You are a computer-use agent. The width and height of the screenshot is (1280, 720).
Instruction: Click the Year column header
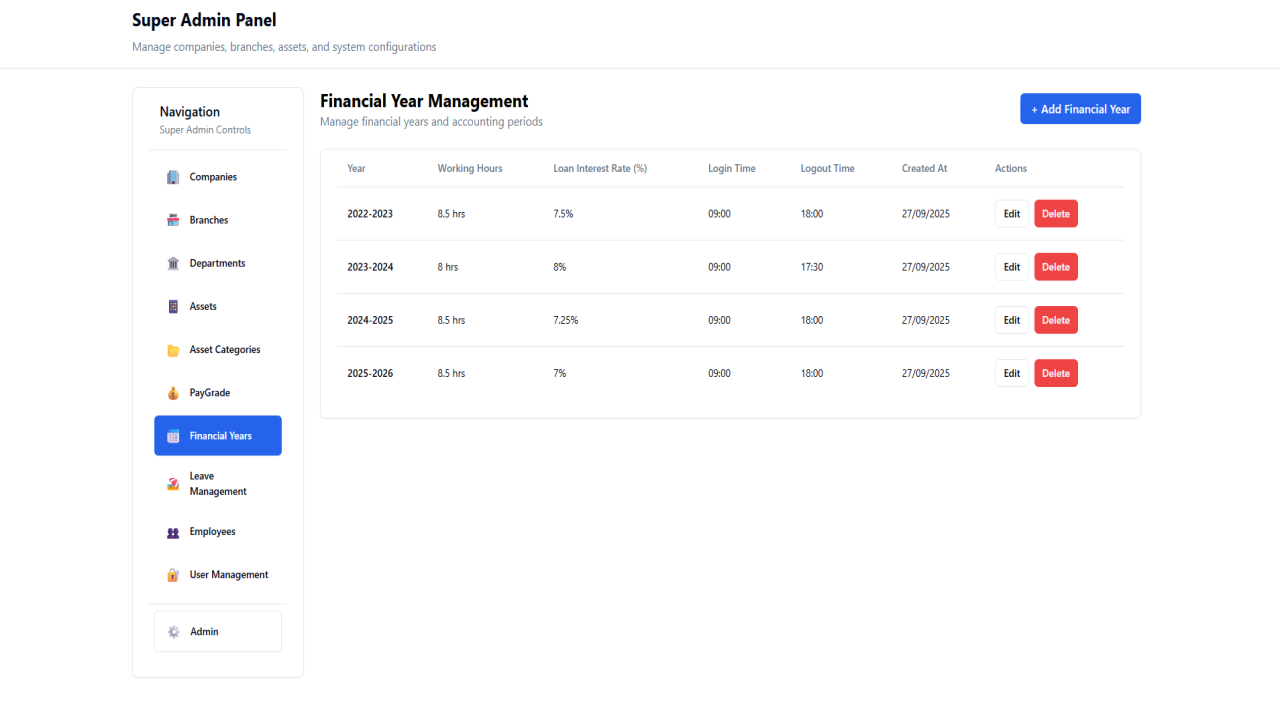coord(356,169)
